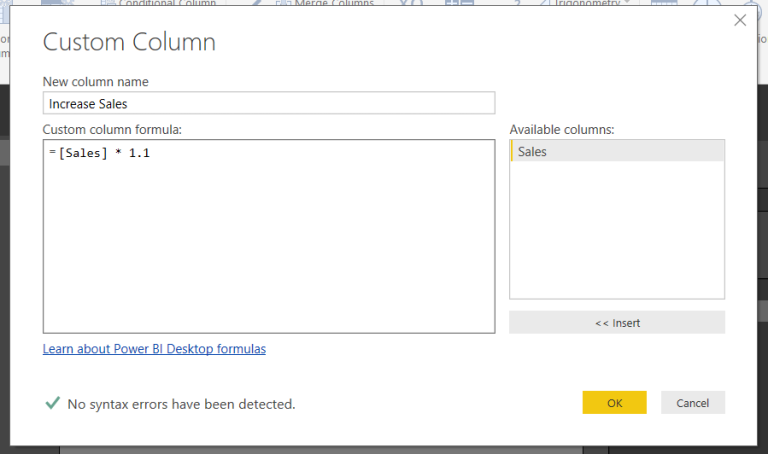This screenshot has height=454, width=768.
Task: Click the Available columns label
Action: 562,129
